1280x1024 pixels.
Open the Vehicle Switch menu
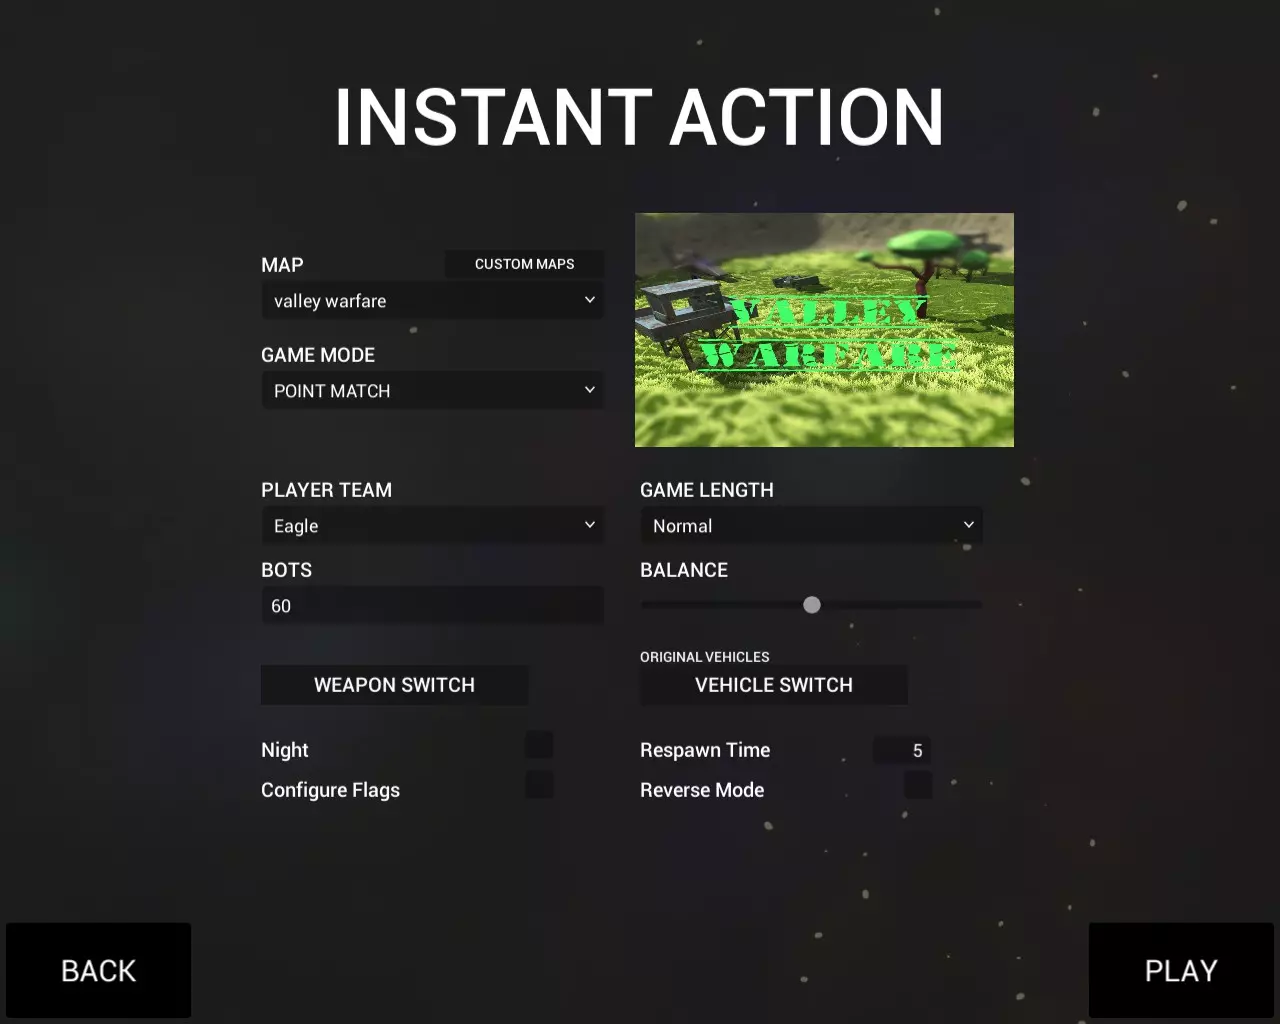773,685
